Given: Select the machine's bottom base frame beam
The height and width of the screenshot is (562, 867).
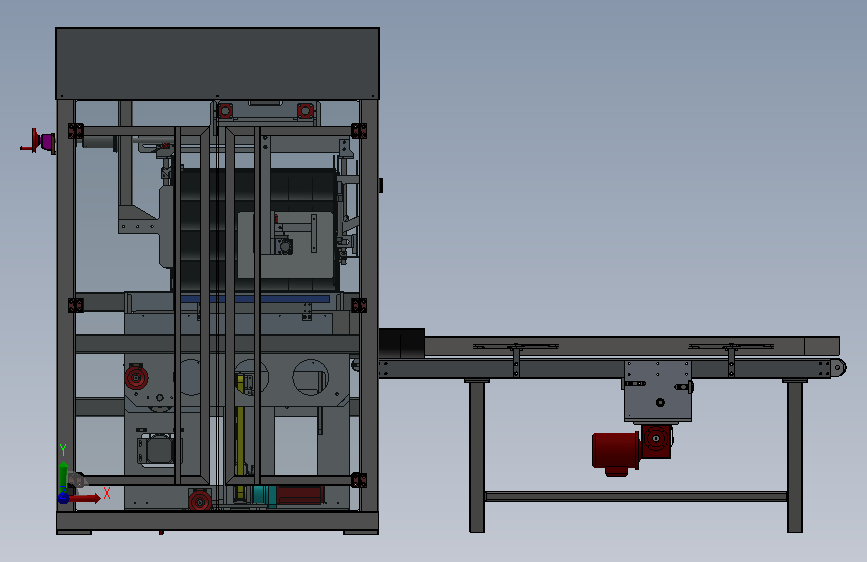Looking at the screenshot, I should 217,521.
